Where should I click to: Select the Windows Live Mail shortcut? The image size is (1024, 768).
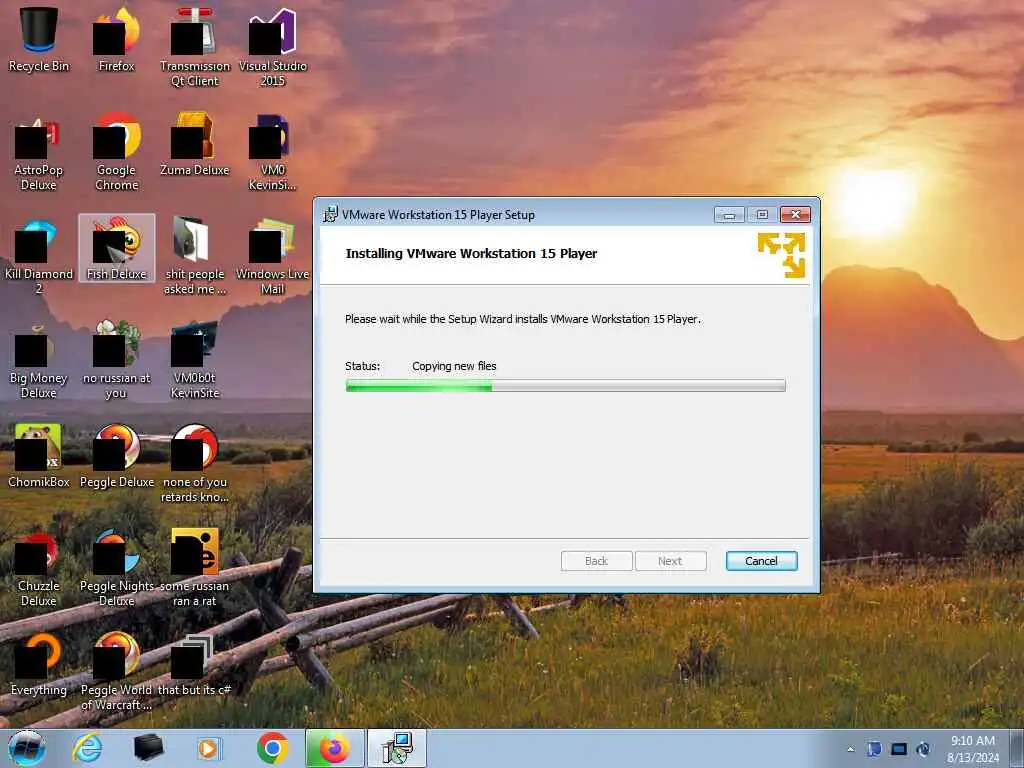[x=273, y=256]
